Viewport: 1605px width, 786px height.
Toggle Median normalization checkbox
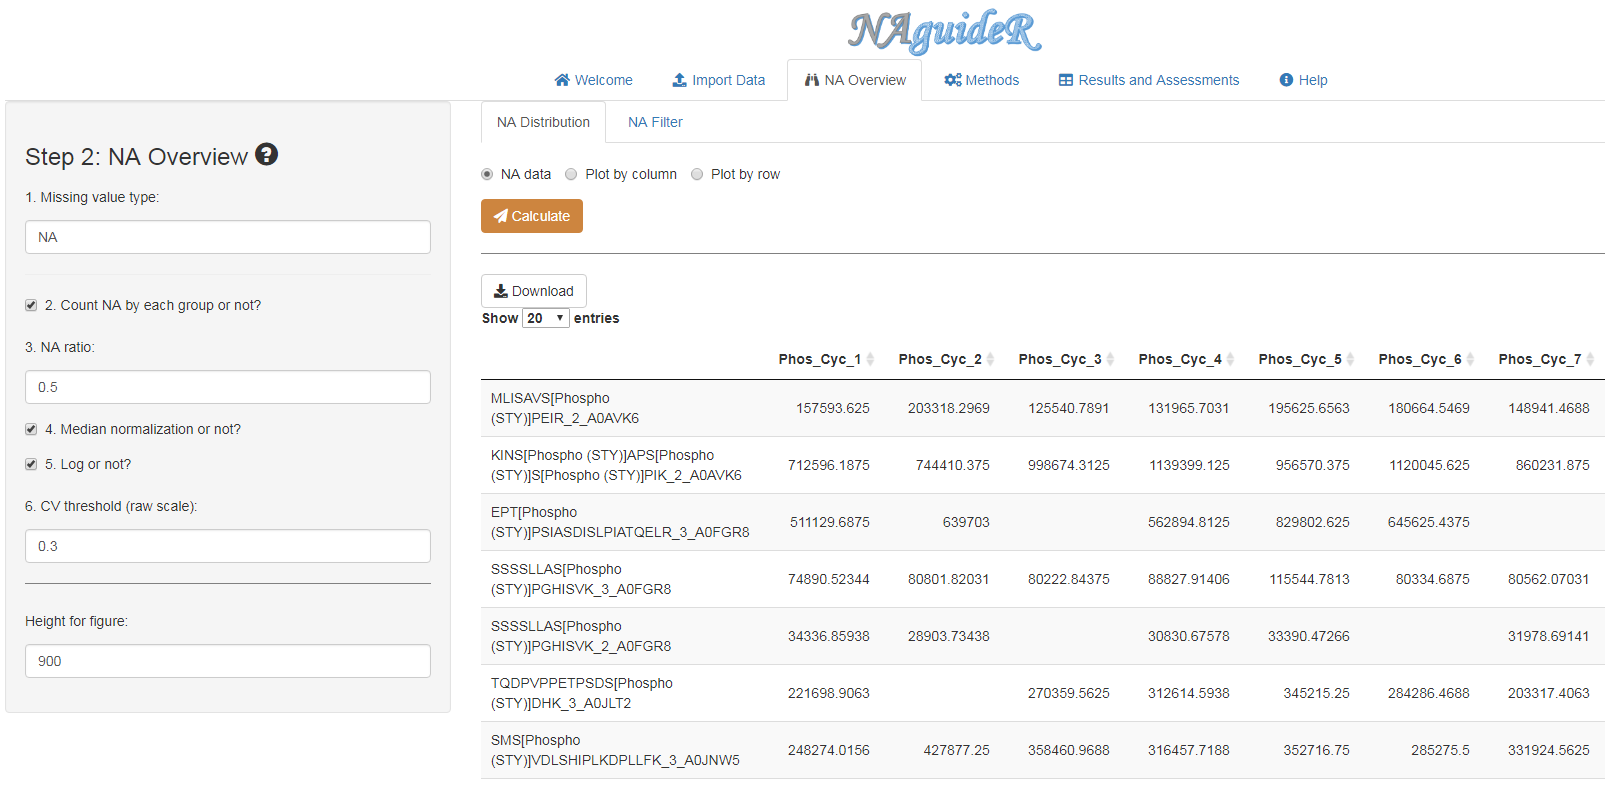tap(31, 429)
